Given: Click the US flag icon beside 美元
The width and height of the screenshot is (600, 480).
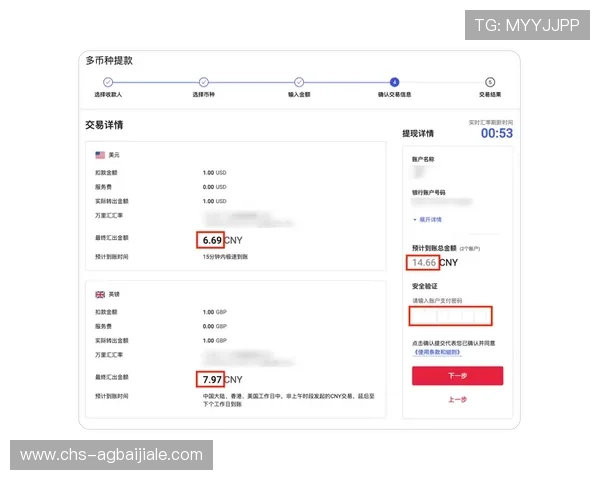Looking at the screenshot, I should [100, 155].
